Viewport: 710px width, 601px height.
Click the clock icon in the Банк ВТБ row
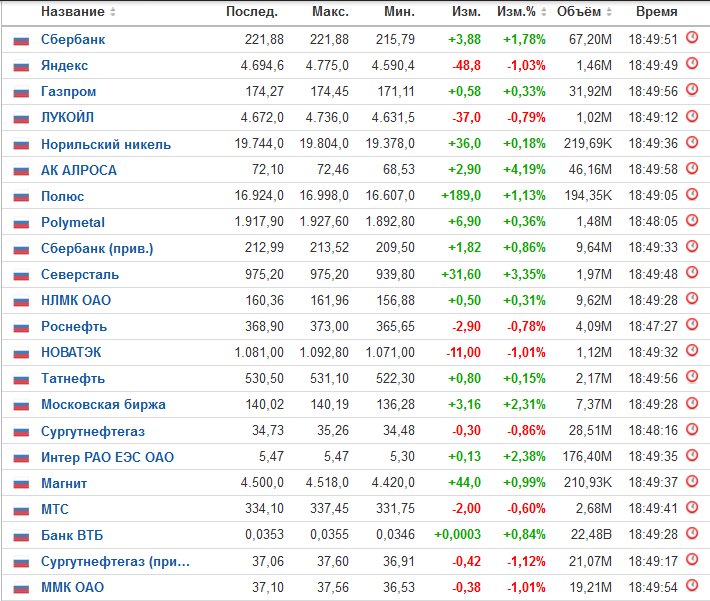(x=692, y=533)
